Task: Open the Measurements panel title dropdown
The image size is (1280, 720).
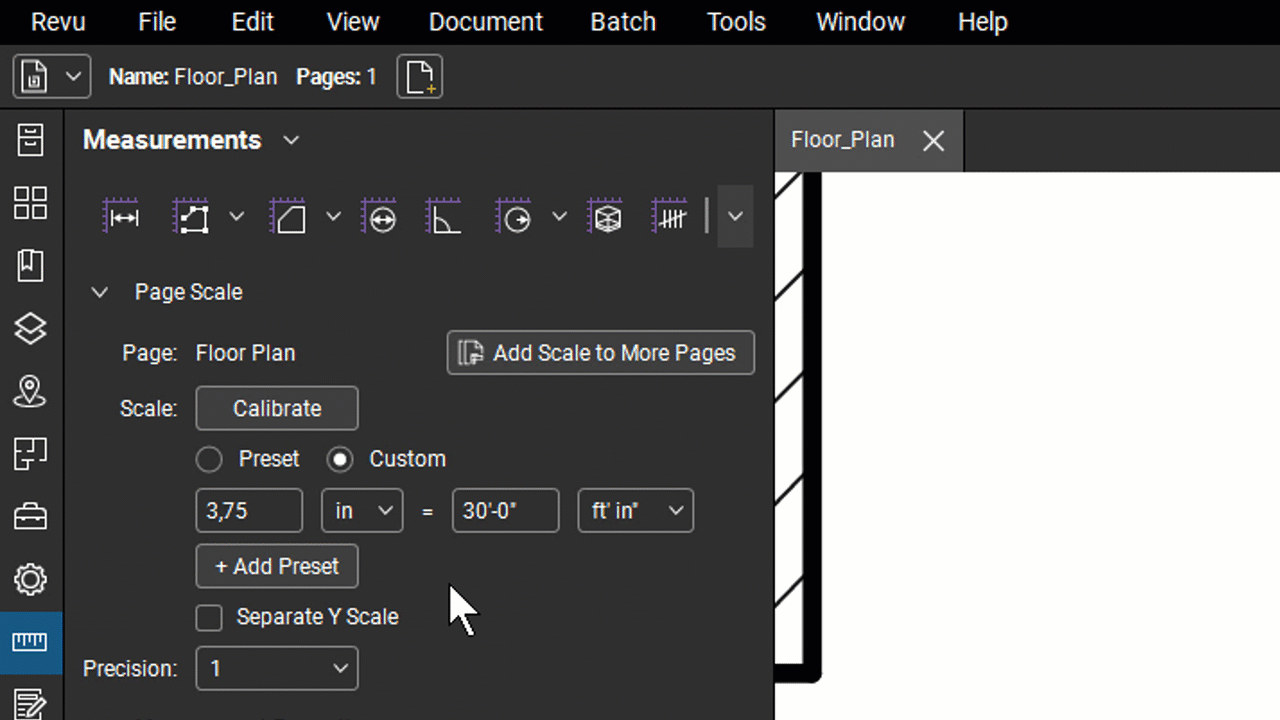Action: (291, 140)
